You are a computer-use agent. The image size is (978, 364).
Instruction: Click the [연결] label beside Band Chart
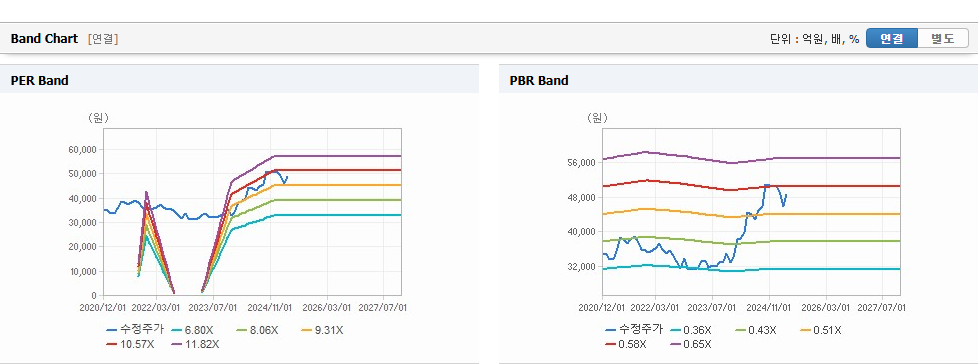[103, 39]
